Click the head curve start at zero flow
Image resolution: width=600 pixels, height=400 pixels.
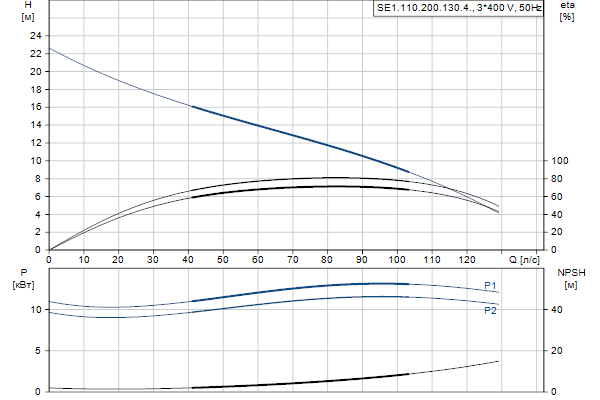click(x=50, y=48)
